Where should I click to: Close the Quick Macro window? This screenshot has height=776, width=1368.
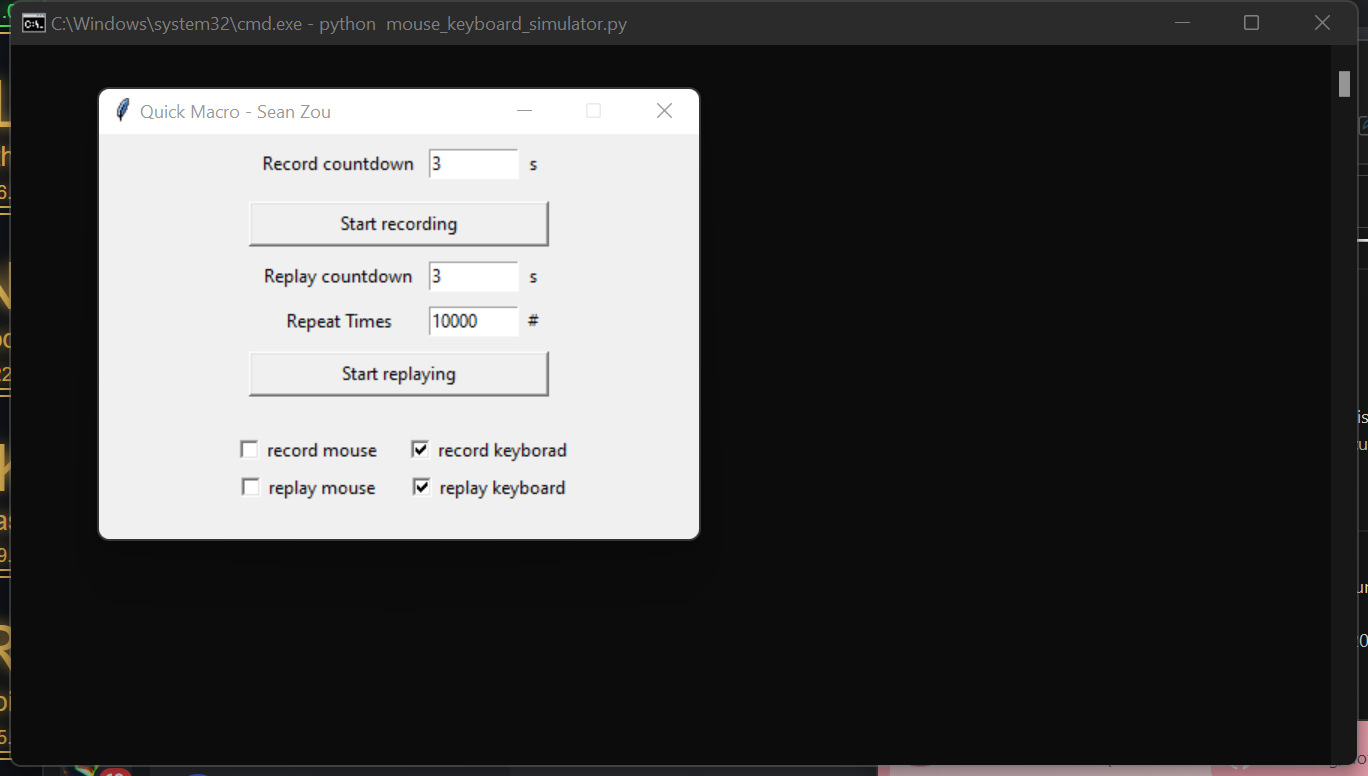click(664, 111)
